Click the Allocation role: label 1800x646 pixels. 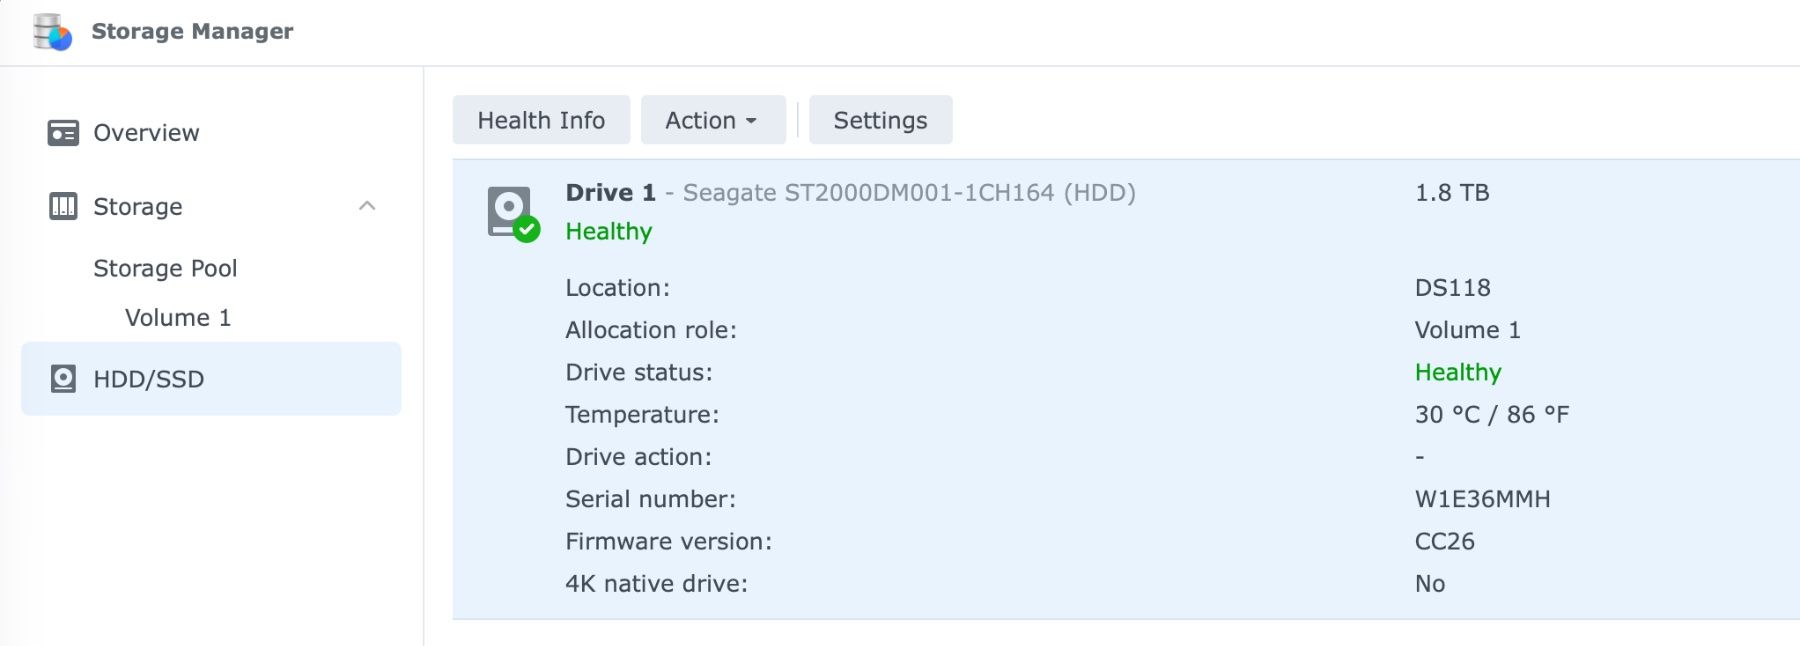[x=651, y=330]
